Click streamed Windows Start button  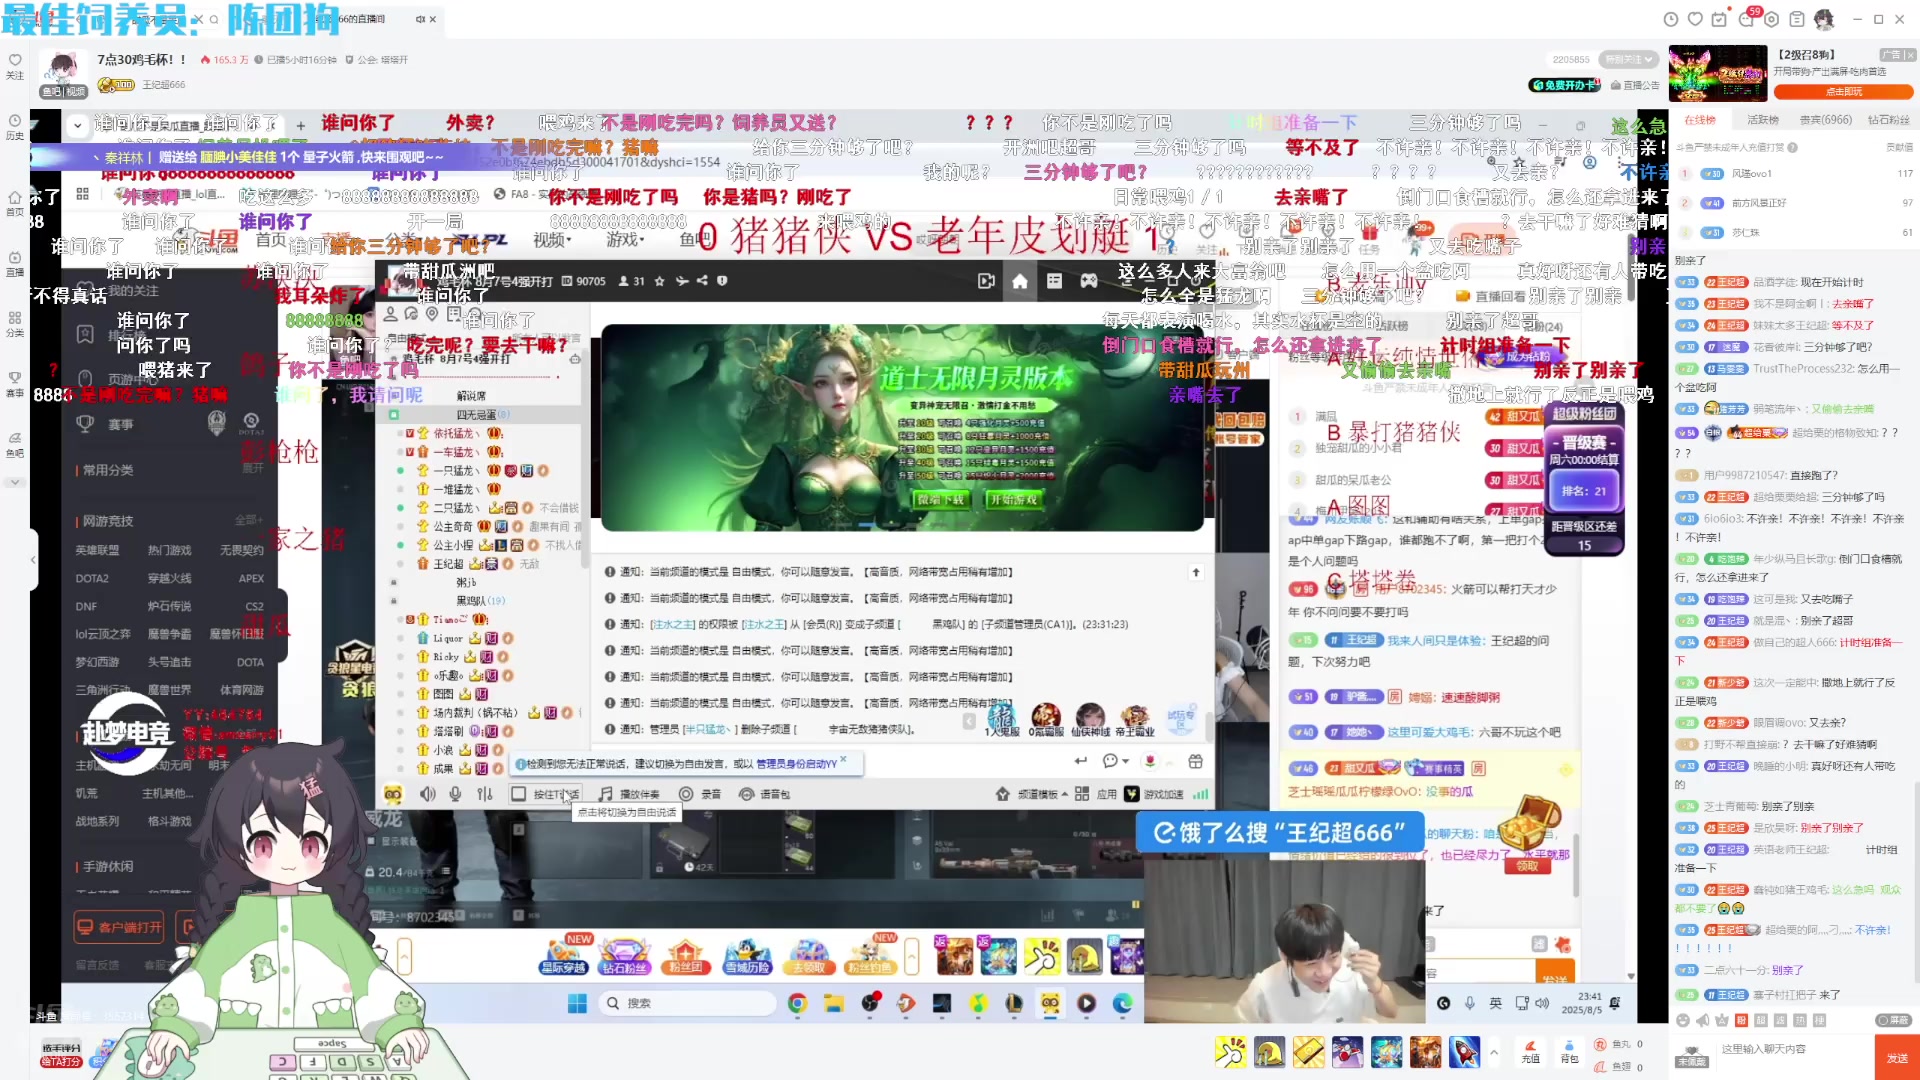click(x=578, y=1003)
